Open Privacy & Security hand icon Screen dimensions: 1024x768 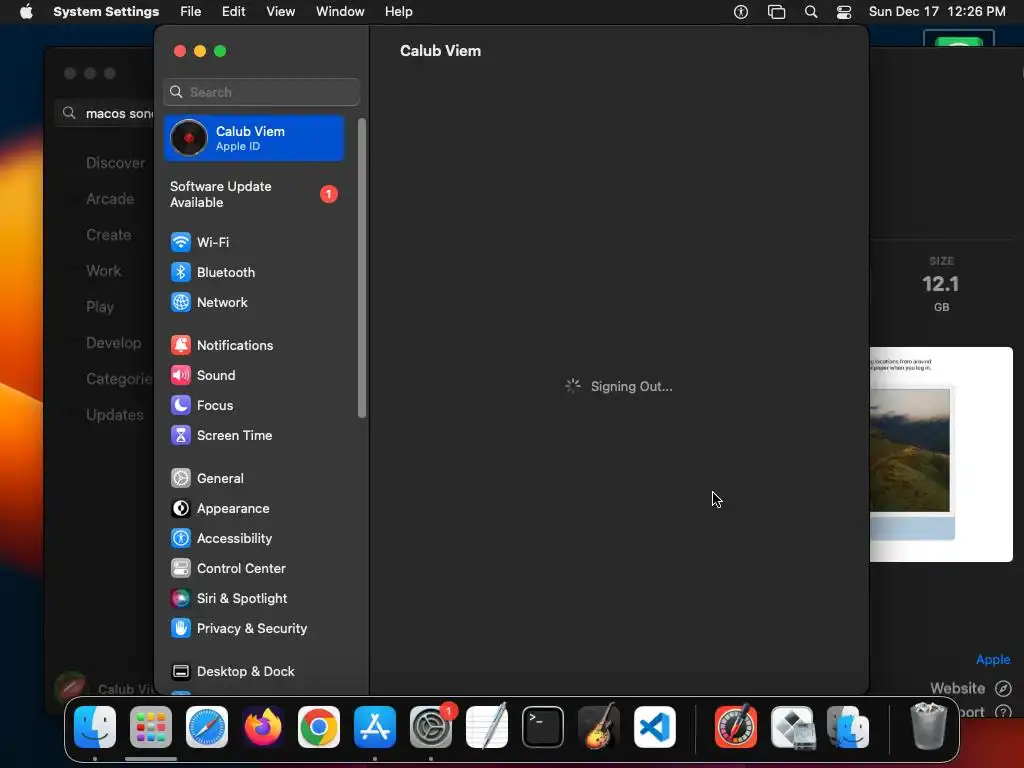pyautogui.click(x=180, y=628)
